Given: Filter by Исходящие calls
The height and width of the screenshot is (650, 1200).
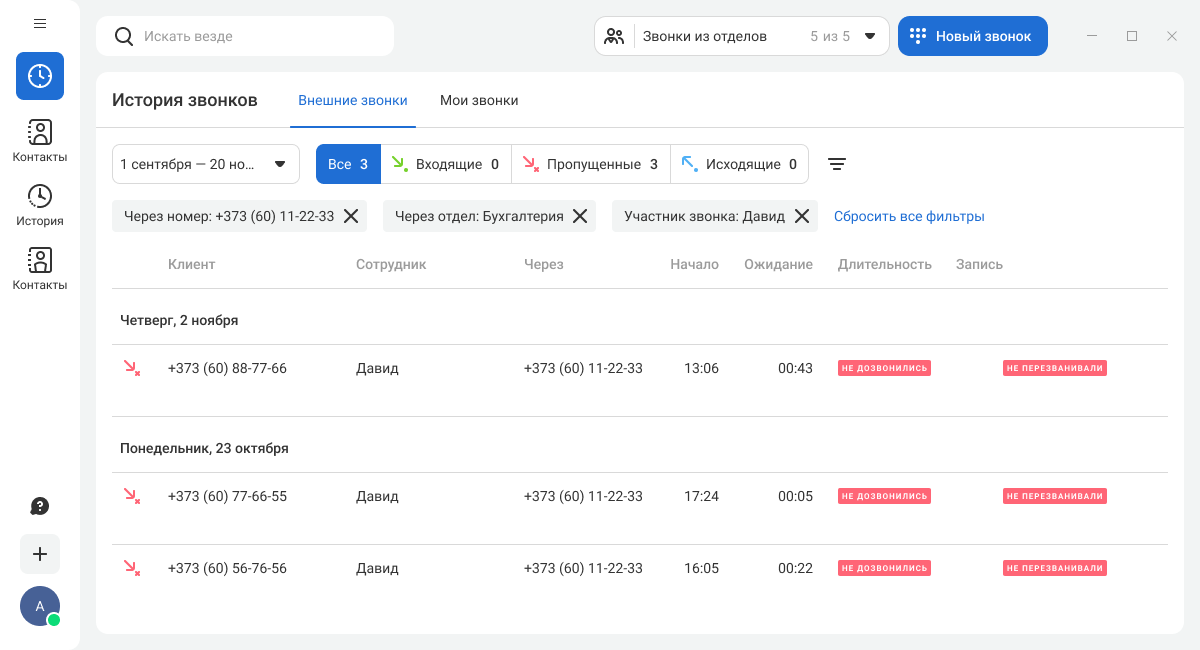Looking at the screenshot, I should [x=739, y=164].
